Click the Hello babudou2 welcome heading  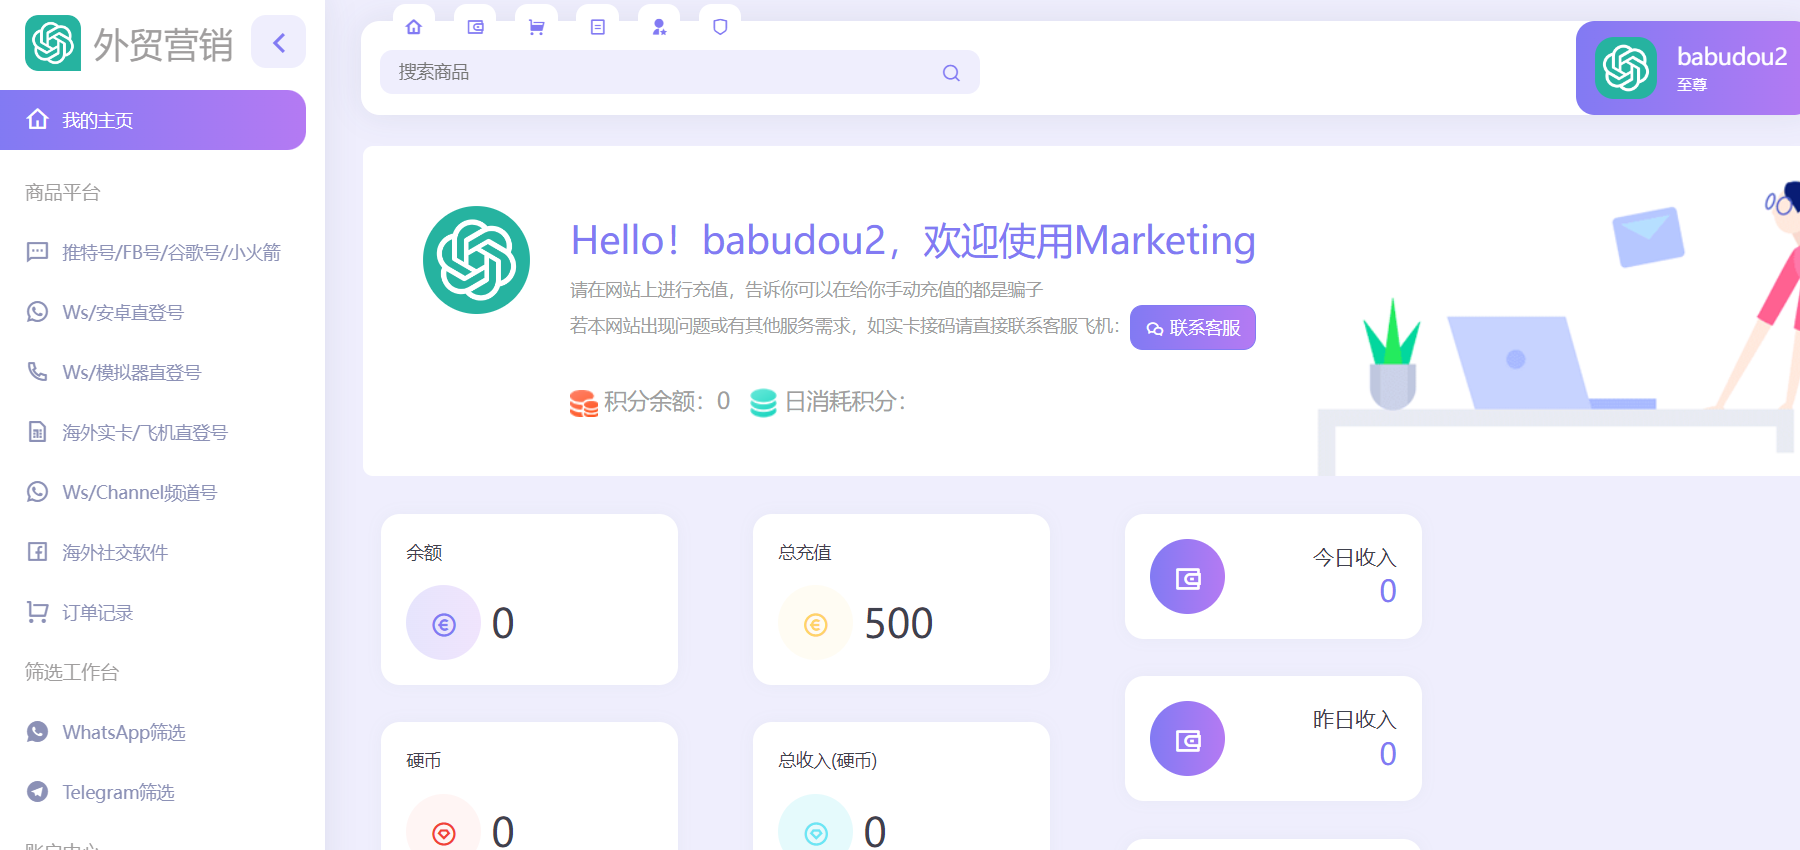click(x=913, y=241)
